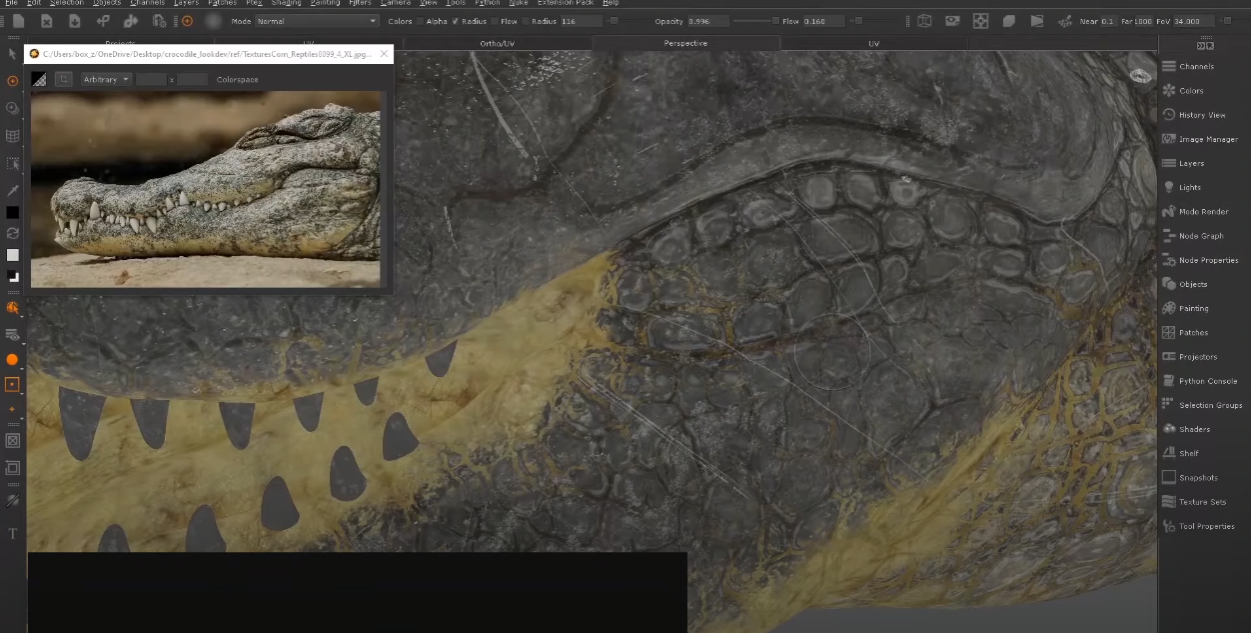Click the wireframe cube view icon
This screenshot has width=1251, height=633.
coord(924,21)
